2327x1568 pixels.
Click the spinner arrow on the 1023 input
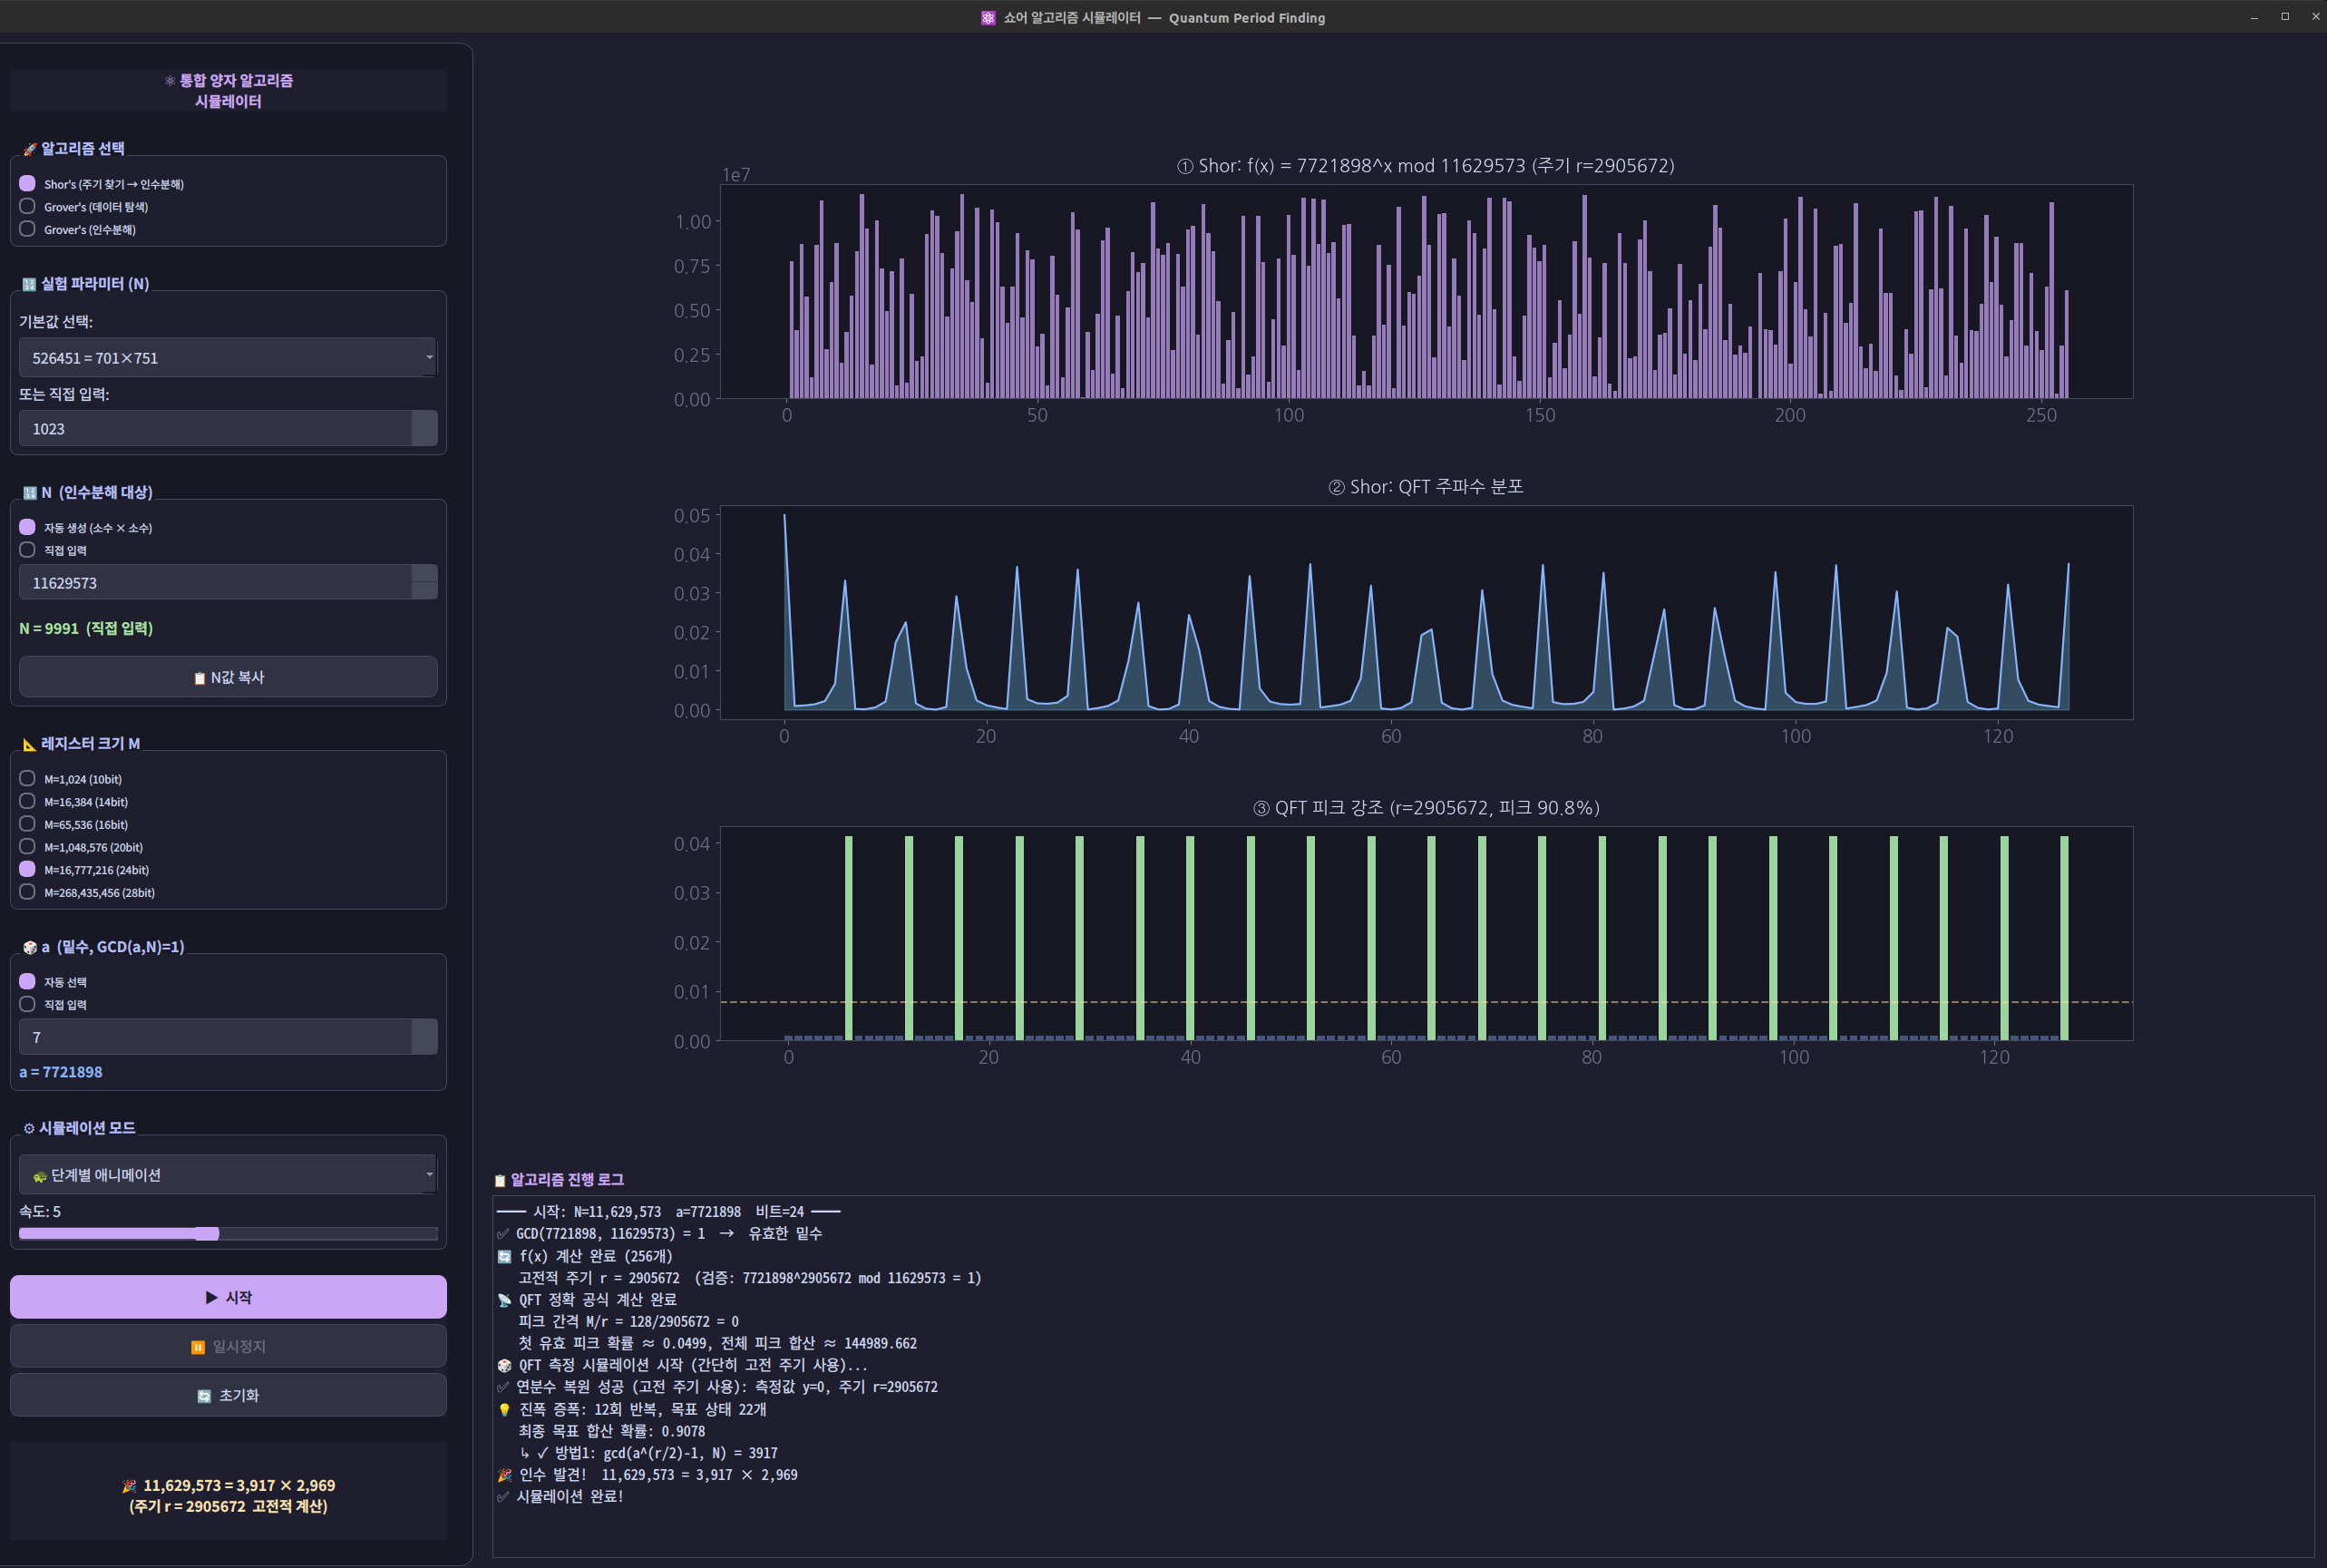point(424,428)
